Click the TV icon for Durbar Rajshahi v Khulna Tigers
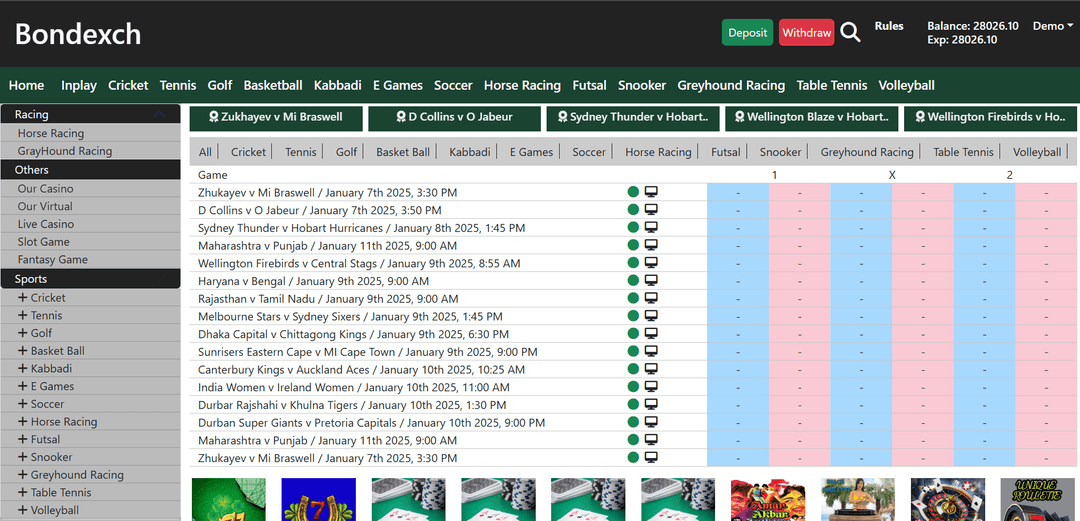 click(651, 405)
